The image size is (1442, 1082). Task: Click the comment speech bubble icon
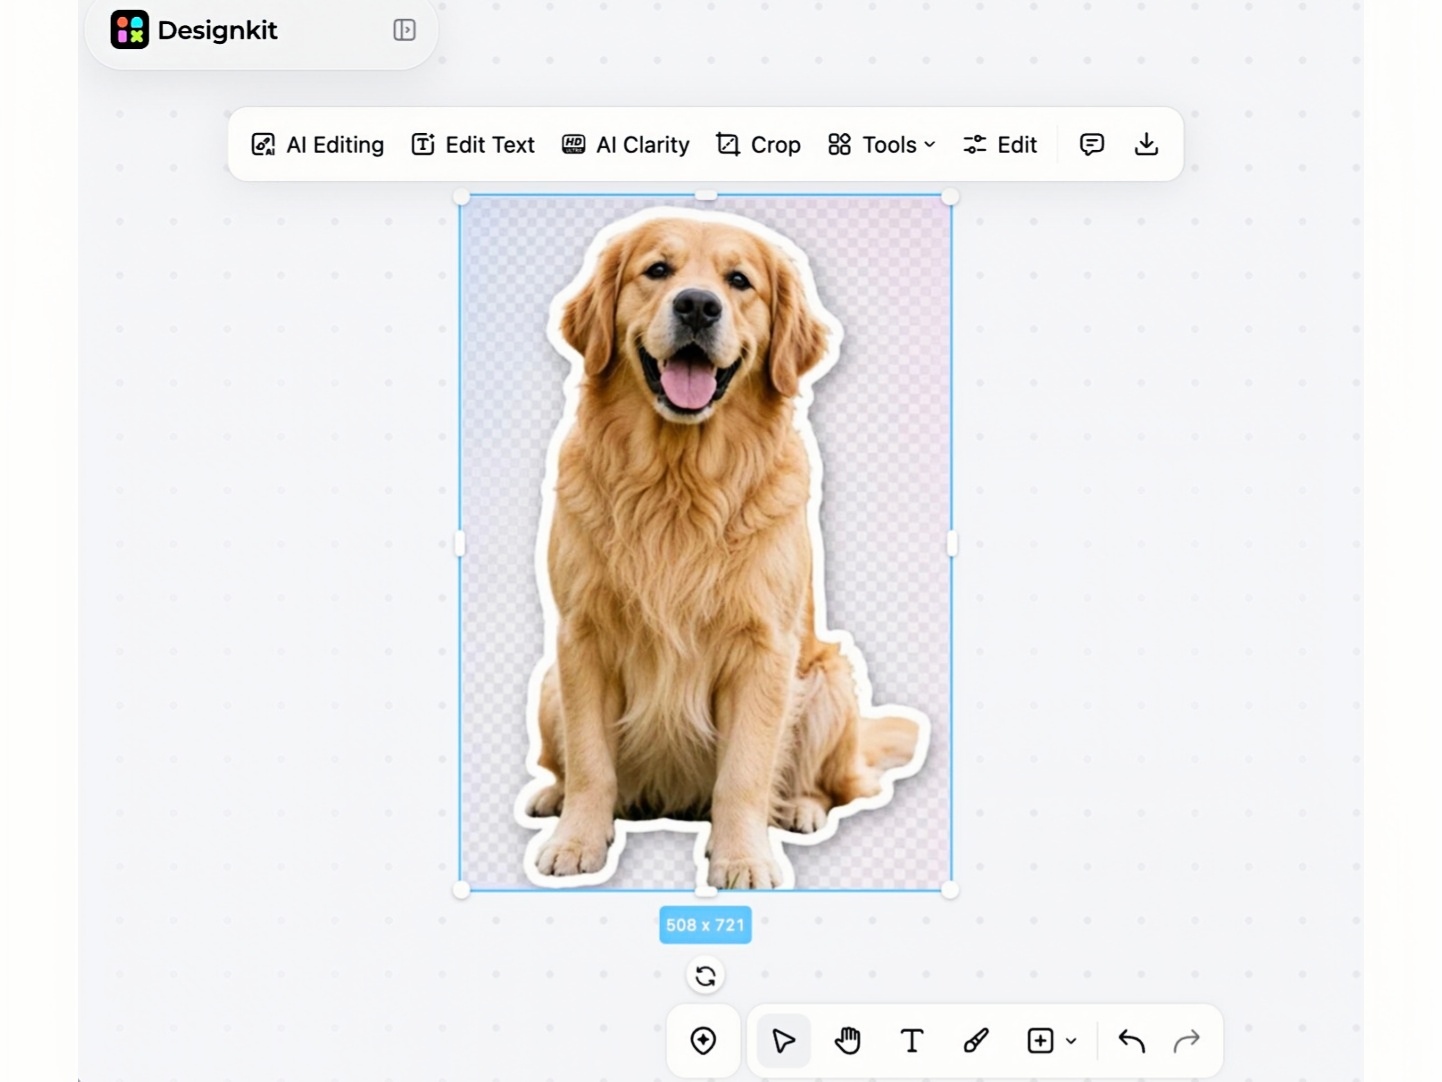[1092, 145]
